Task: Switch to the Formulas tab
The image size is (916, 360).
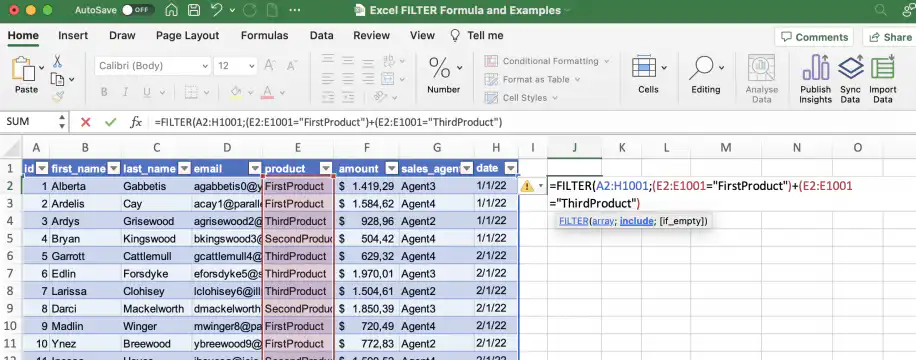Action: 265,36
